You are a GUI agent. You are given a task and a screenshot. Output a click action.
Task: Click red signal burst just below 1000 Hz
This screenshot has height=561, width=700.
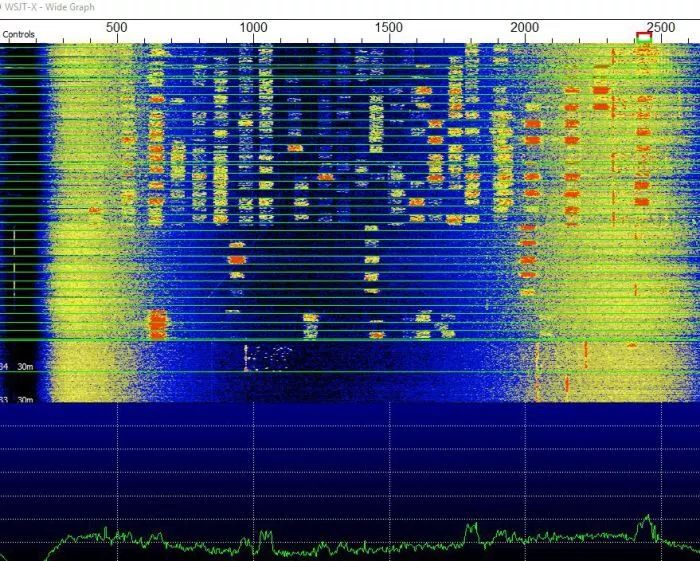click(237, 259)
